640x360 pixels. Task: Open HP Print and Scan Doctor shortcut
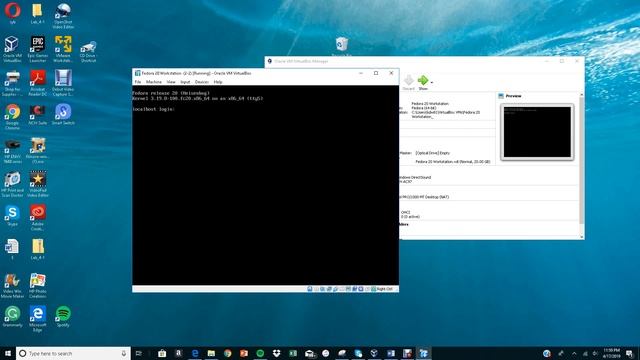coord(12,184)
